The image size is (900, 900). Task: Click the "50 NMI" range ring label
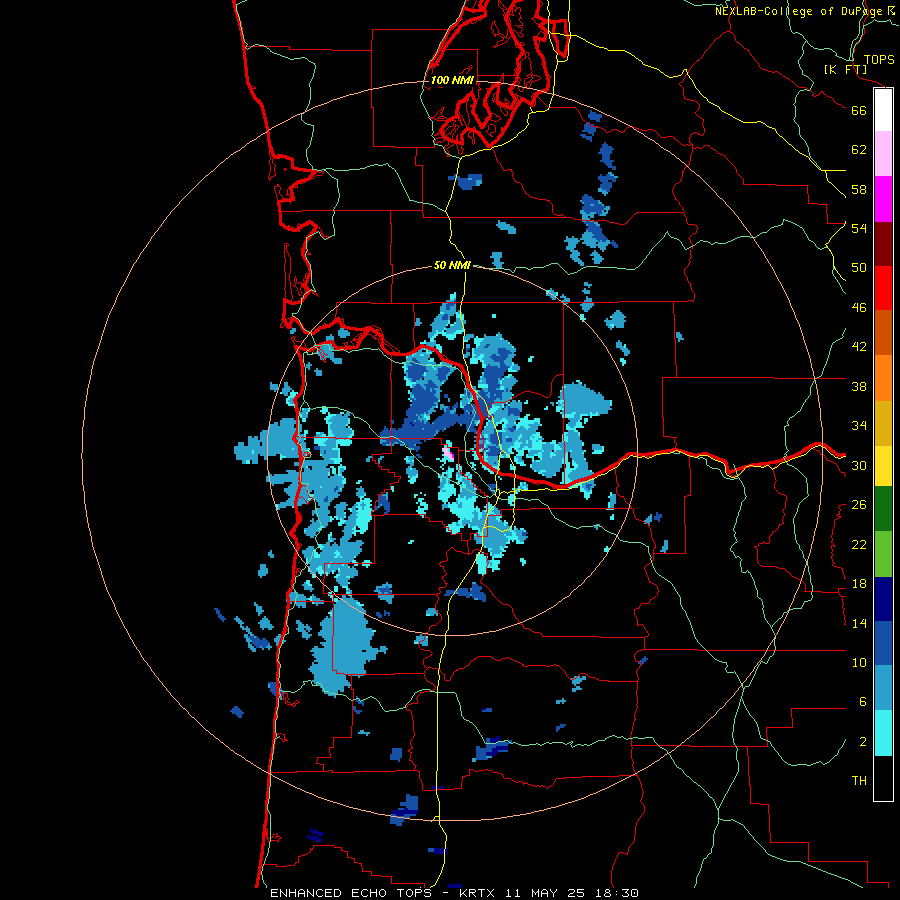coord(452,265)
